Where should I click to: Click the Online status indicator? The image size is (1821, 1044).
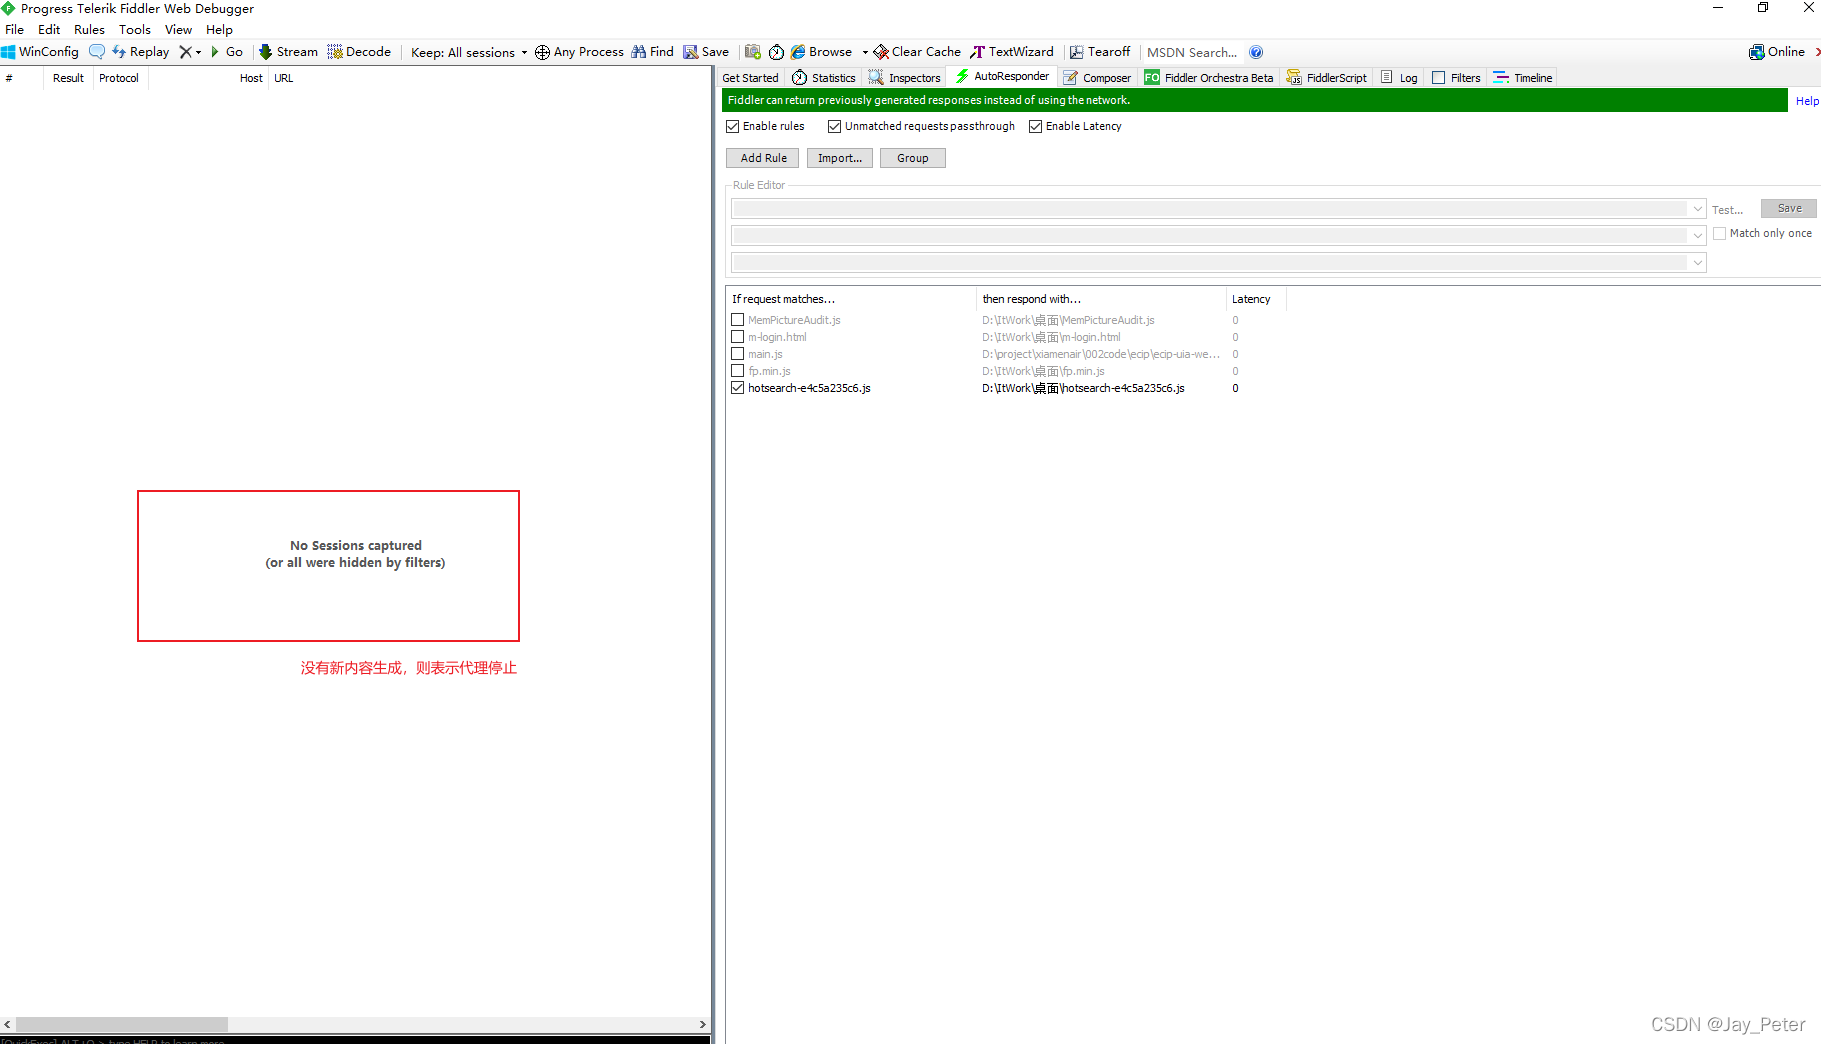point(1777,52)
